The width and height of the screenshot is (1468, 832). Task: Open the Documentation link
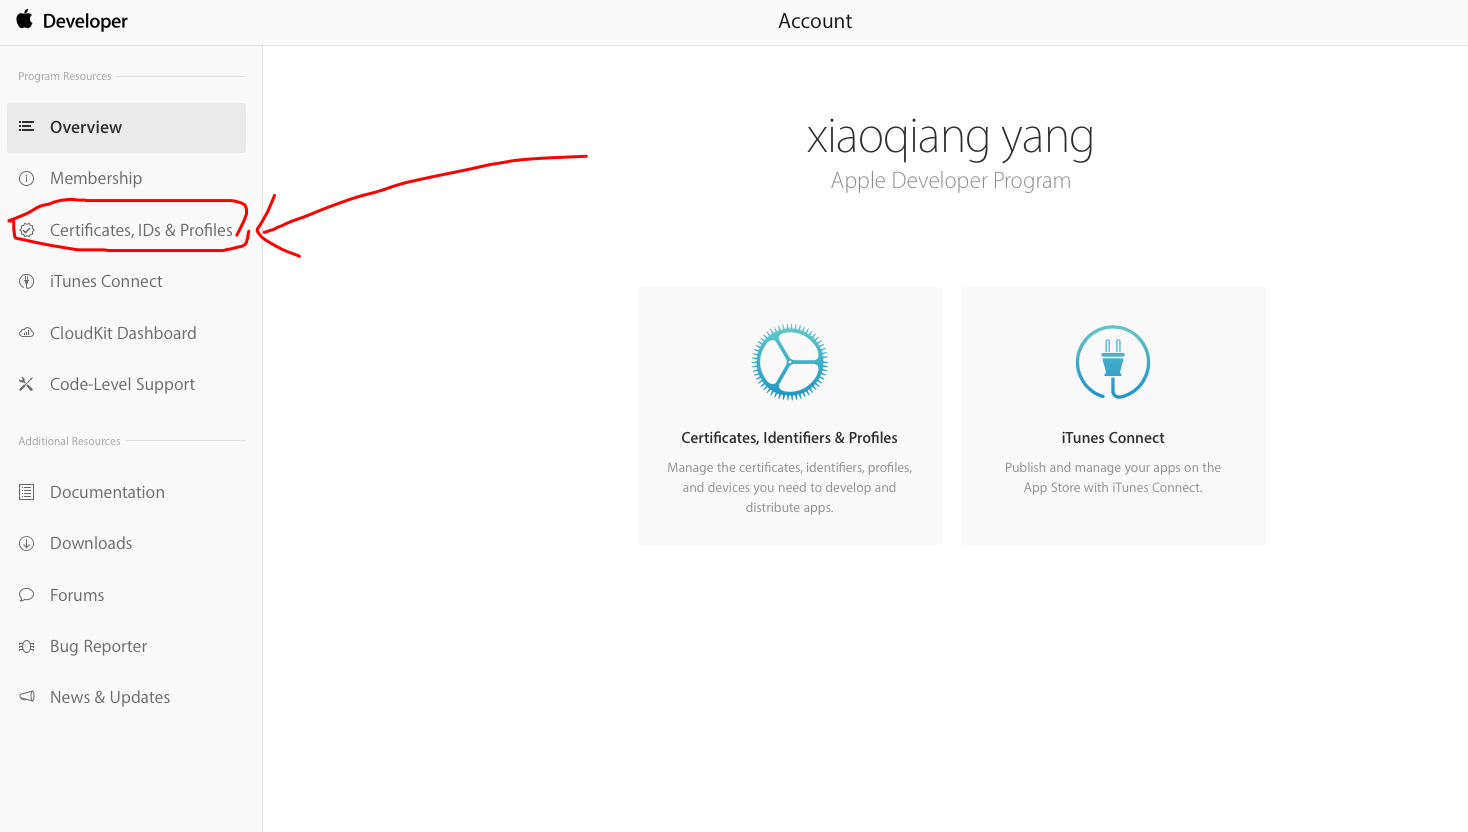[x=107, y=492]
